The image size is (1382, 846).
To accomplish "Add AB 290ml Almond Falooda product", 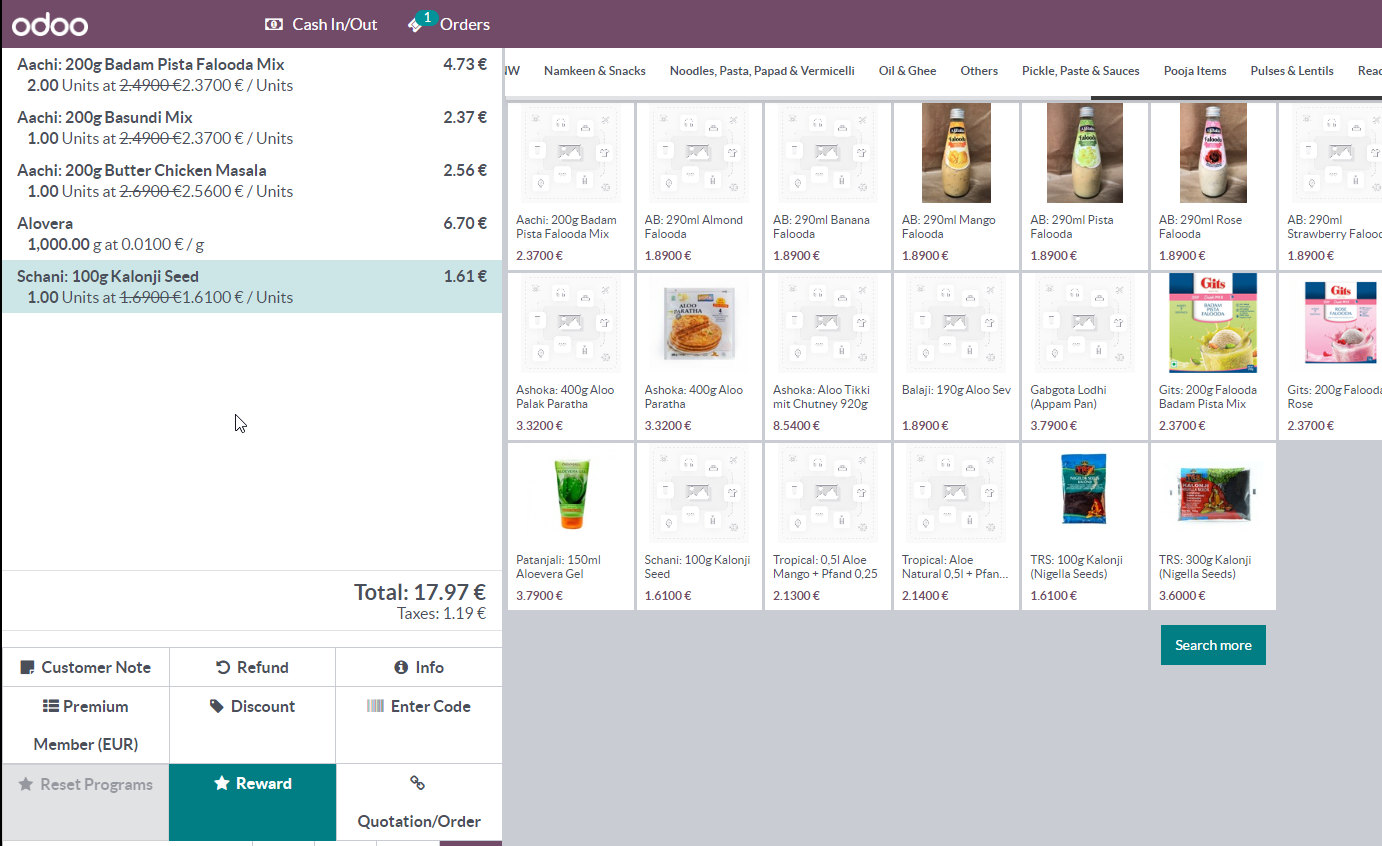I will click(699, 186).
